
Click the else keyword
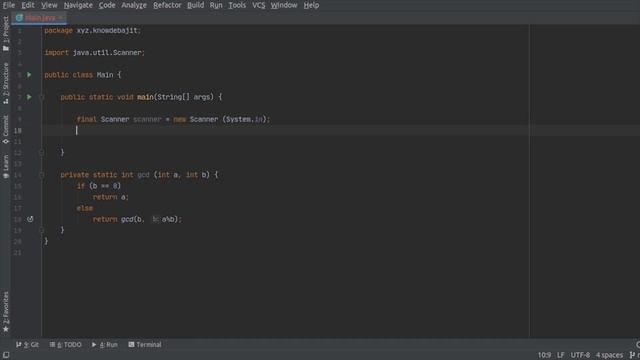click(84, 208)
